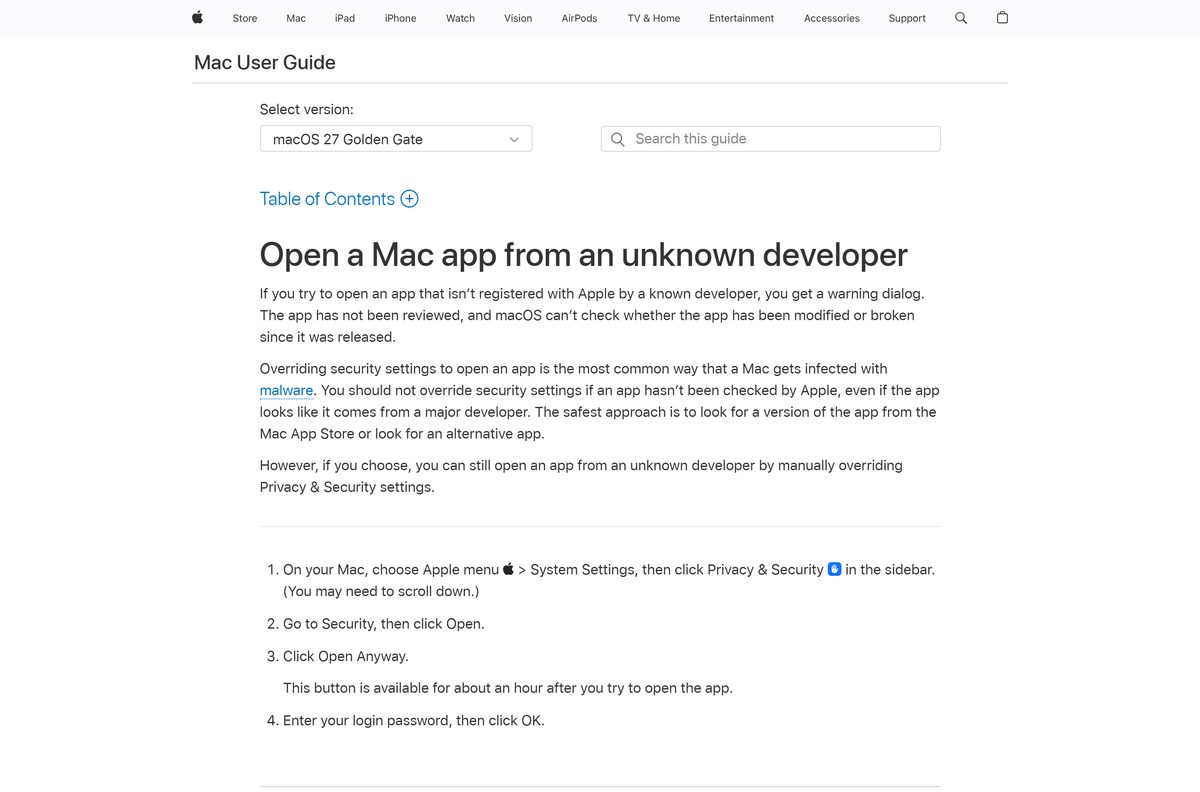Click the inline Apple menu glyph in step 1
The image size is (1200, 792).
click(508, 569)
